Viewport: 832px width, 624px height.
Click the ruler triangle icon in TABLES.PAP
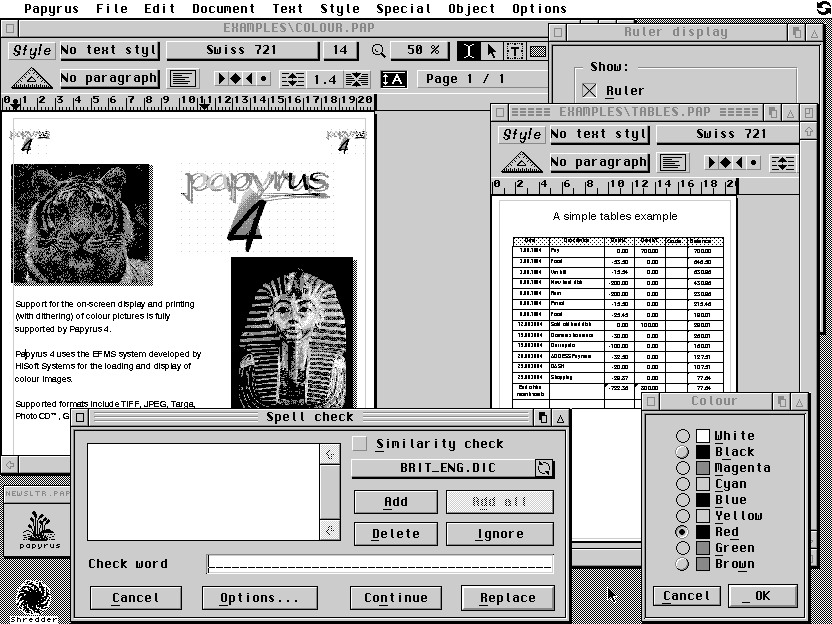pos(522,162)
